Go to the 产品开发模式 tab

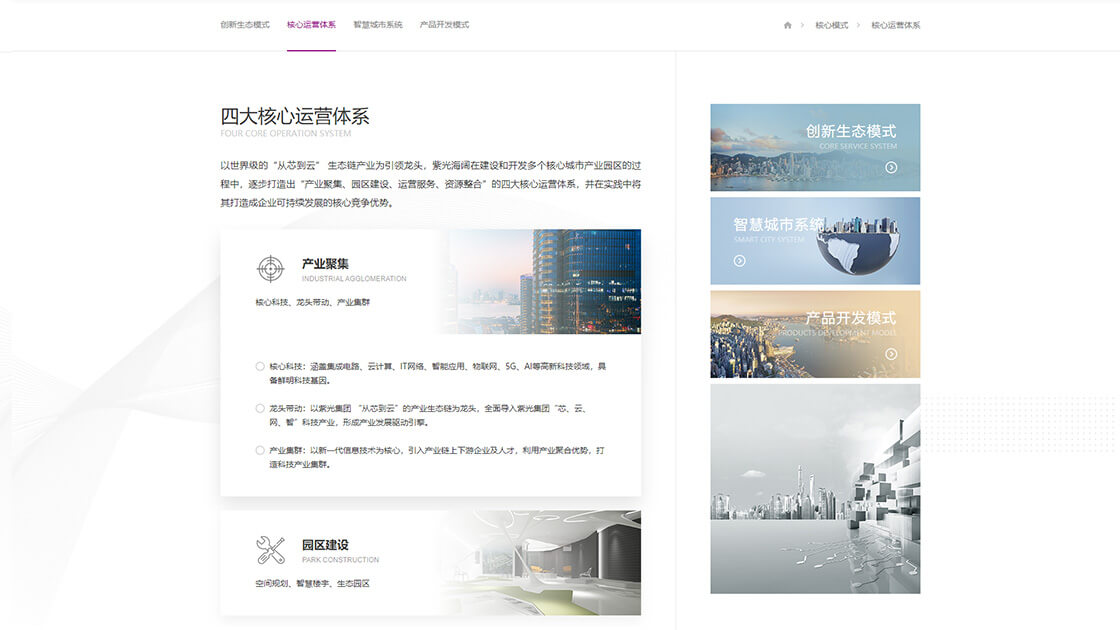click(x=444, y=25)
